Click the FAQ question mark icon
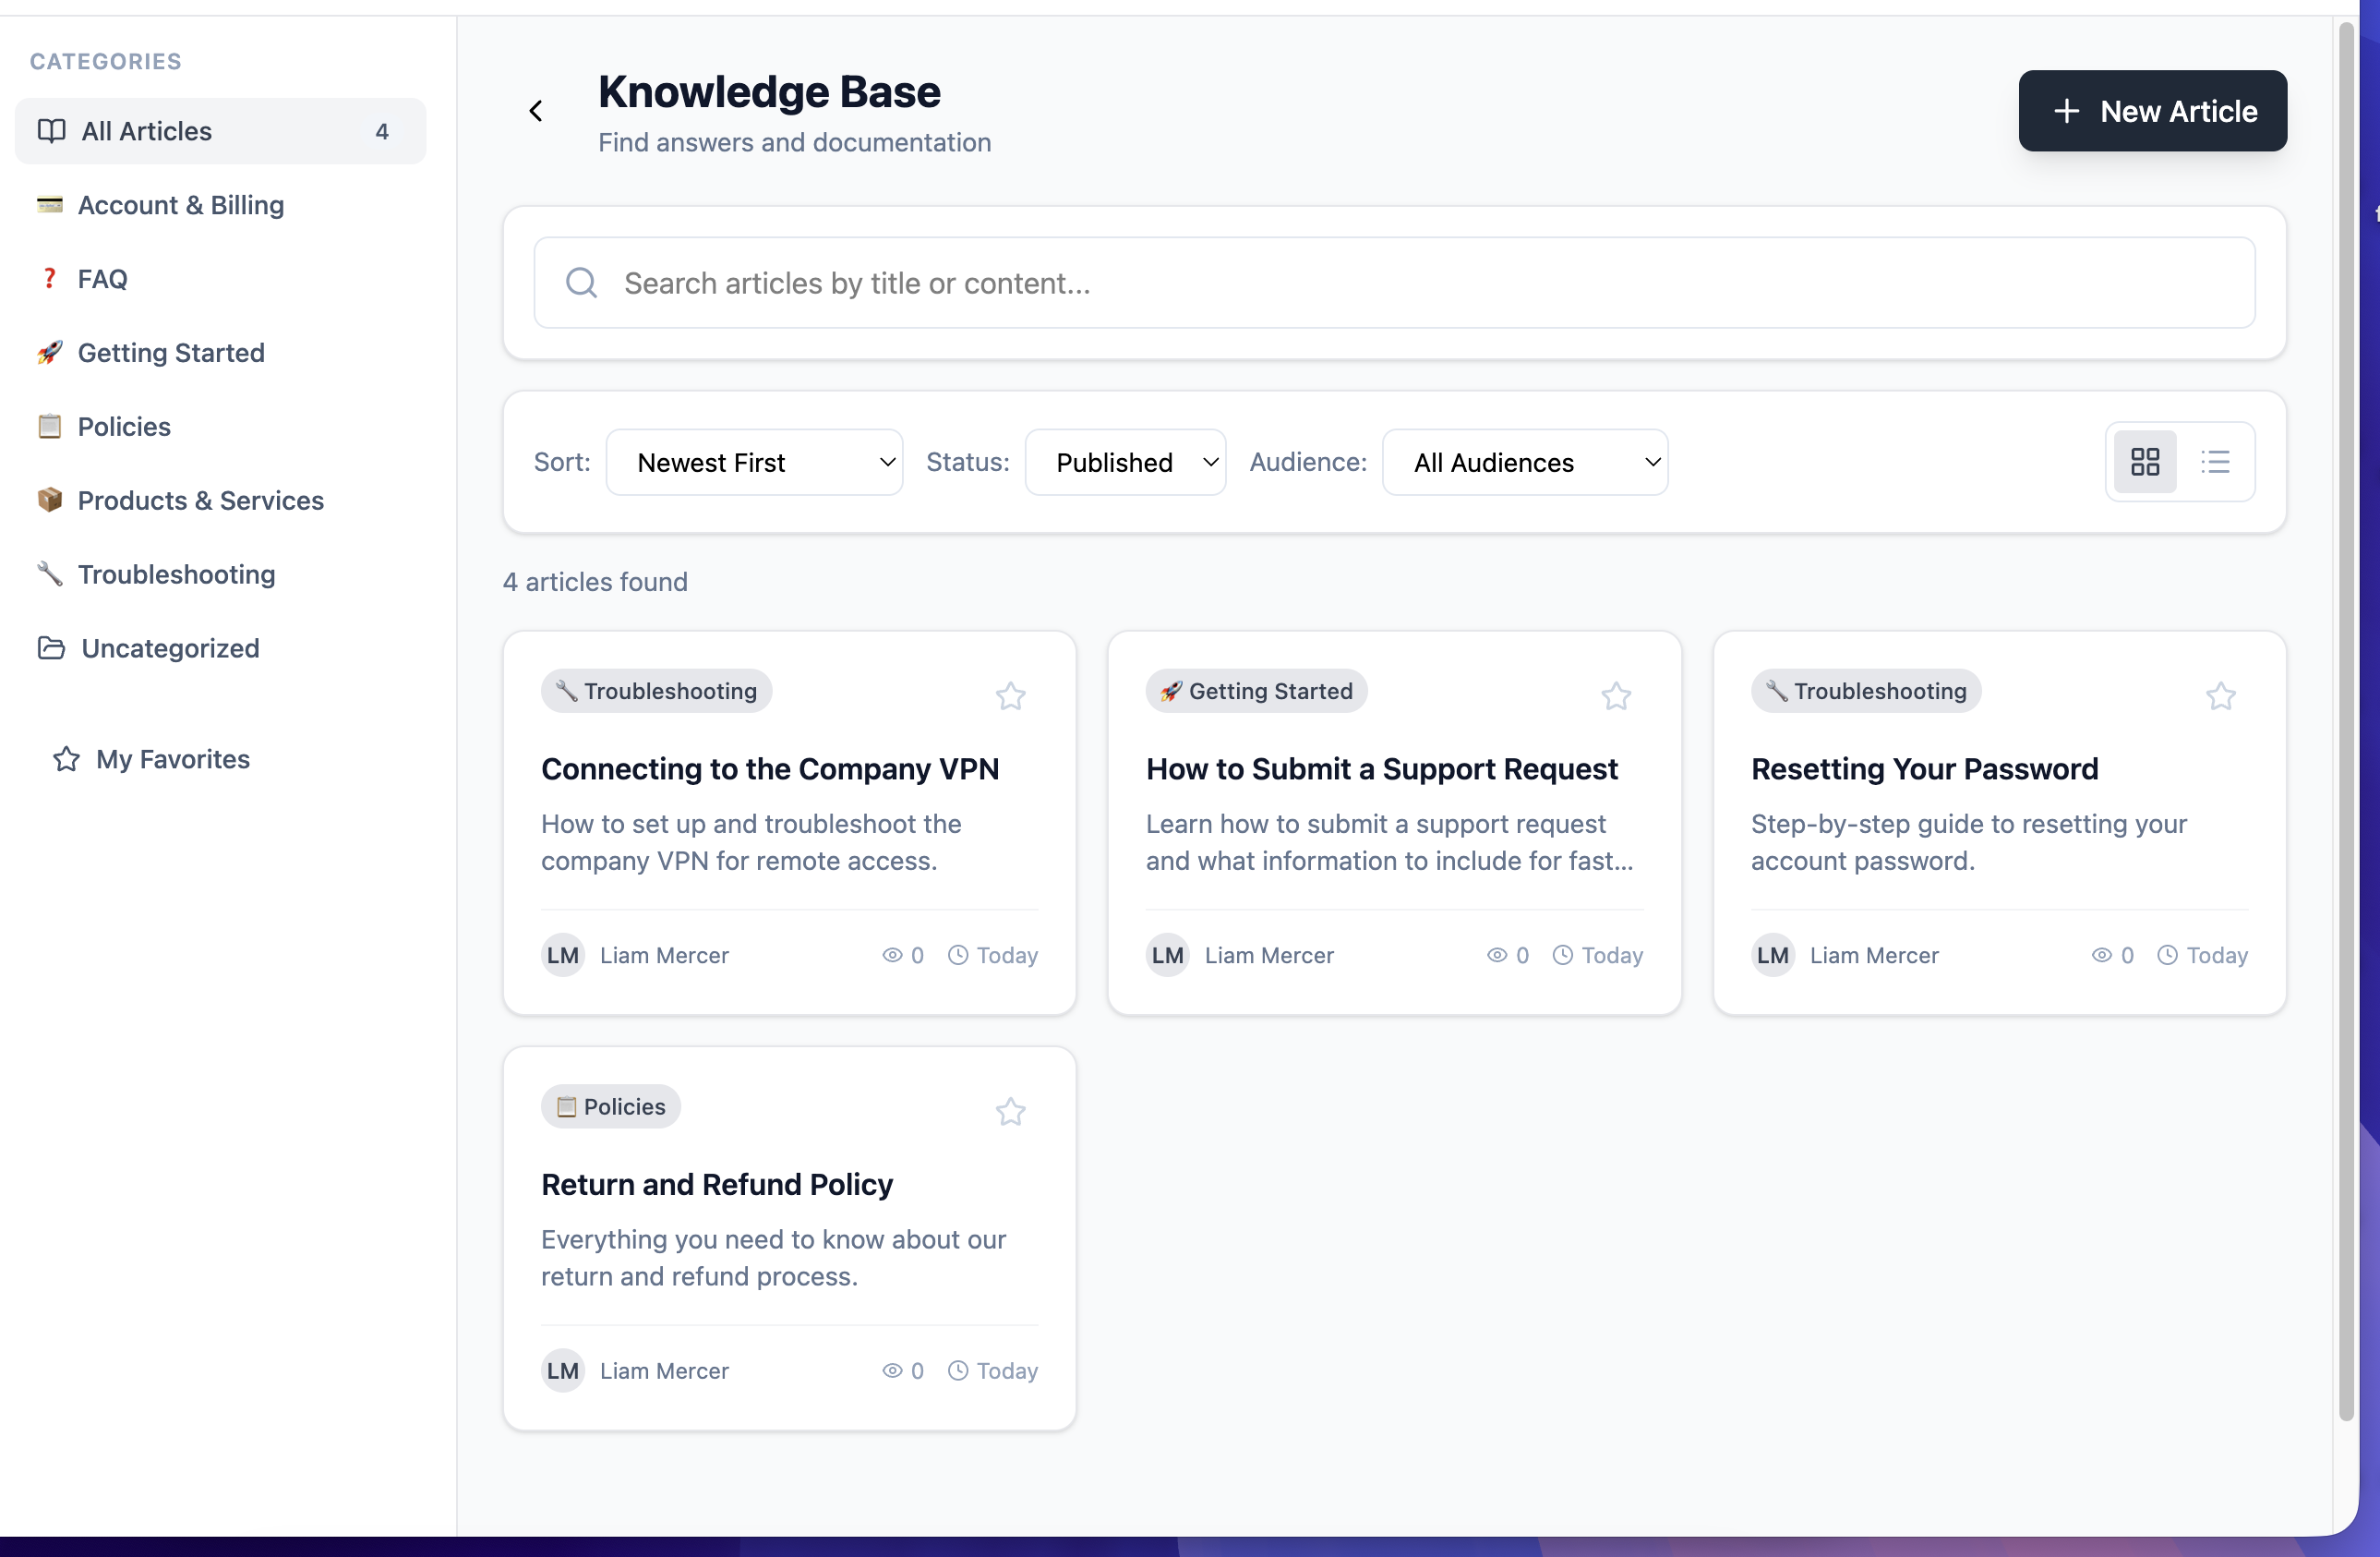This screenshot has width=2380, height=1557. coord(49,278)
